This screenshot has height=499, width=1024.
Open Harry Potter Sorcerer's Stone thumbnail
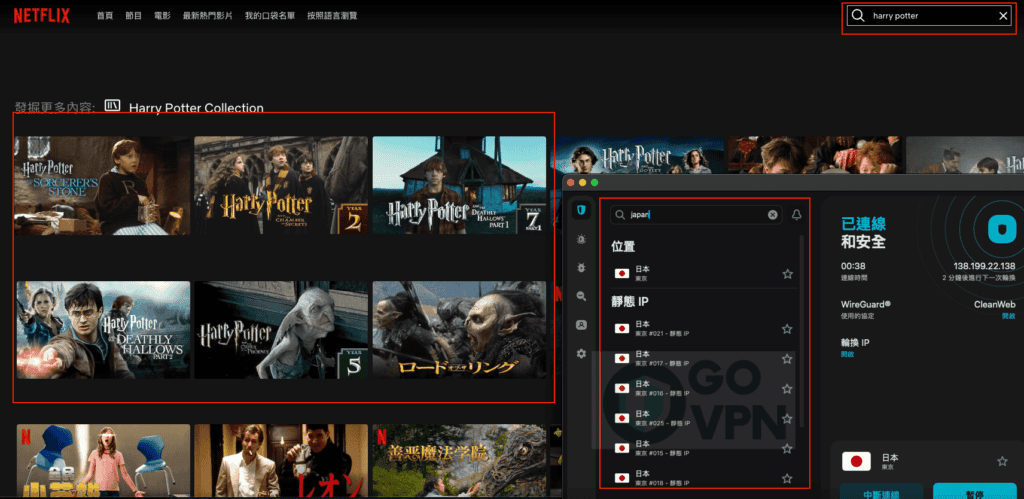point(103,185)
